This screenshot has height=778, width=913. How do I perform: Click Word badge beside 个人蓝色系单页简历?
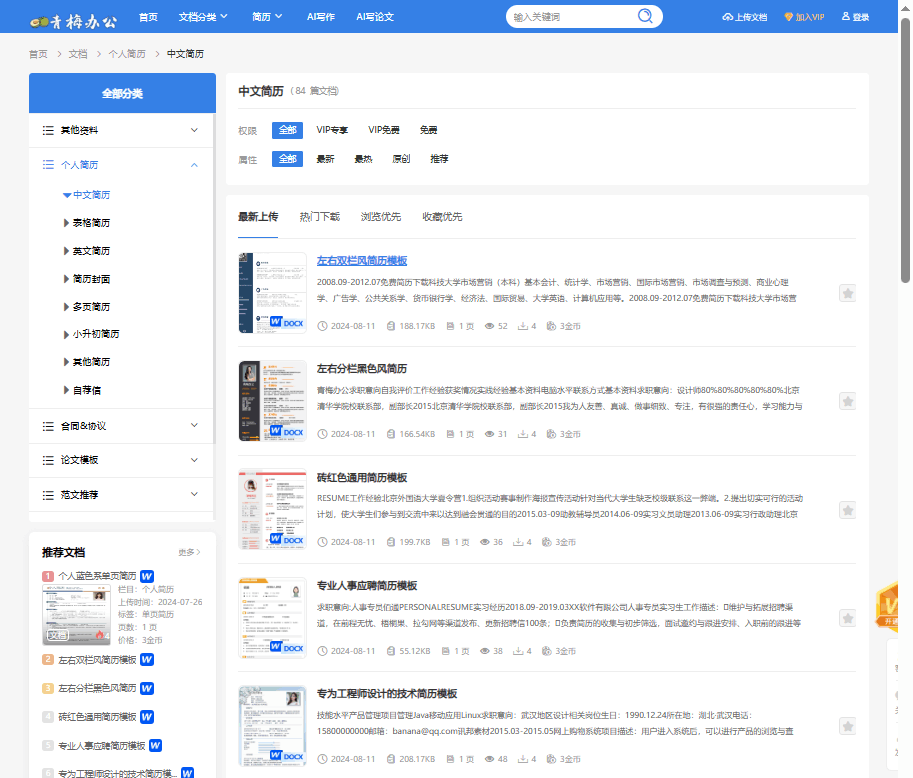pos(147,576)
